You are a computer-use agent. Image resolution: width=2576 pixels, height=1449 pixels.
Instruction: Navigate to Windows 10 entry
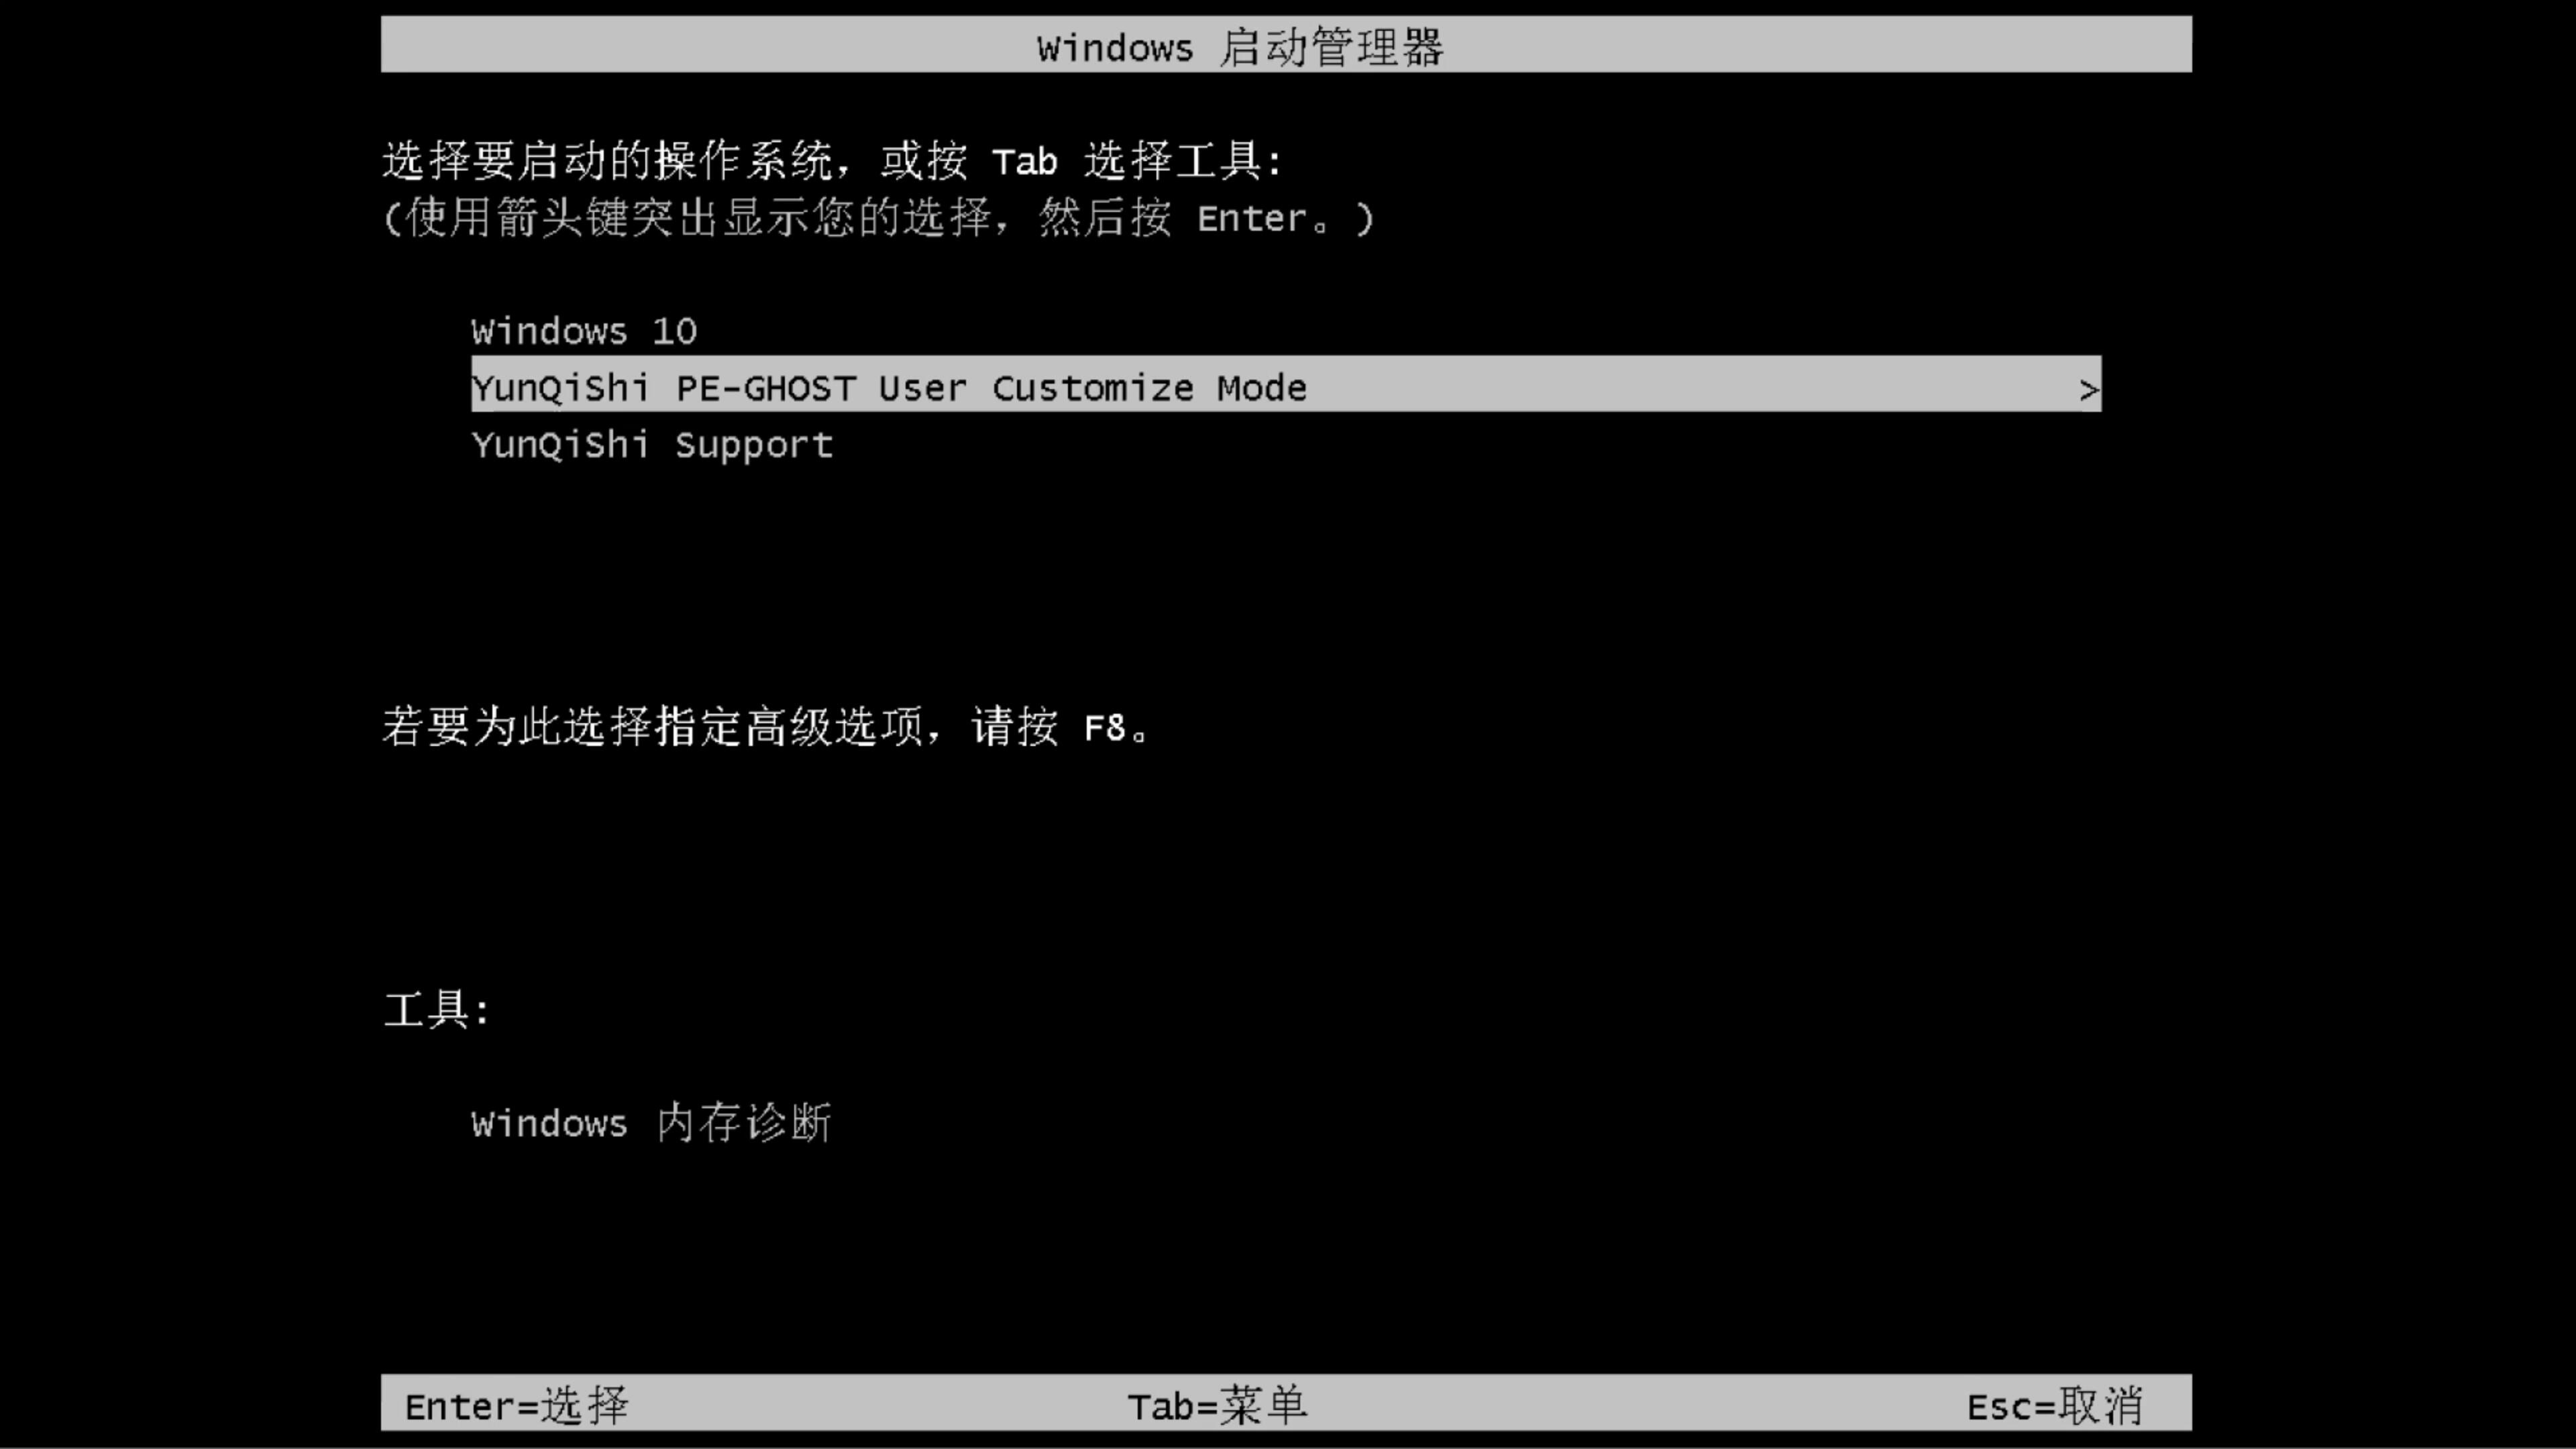coord(582,329)
